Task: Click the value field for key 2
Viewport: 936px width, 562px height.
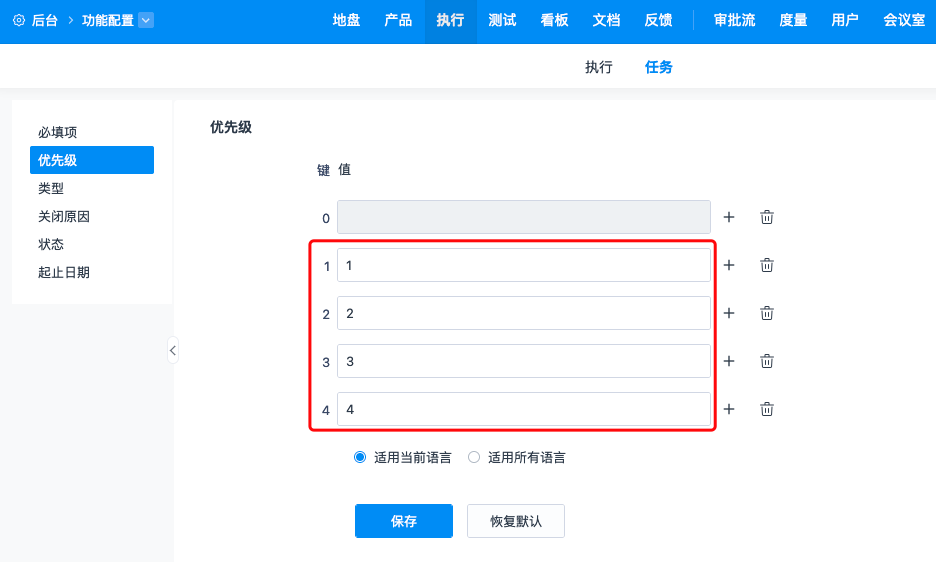Action: 524,313
